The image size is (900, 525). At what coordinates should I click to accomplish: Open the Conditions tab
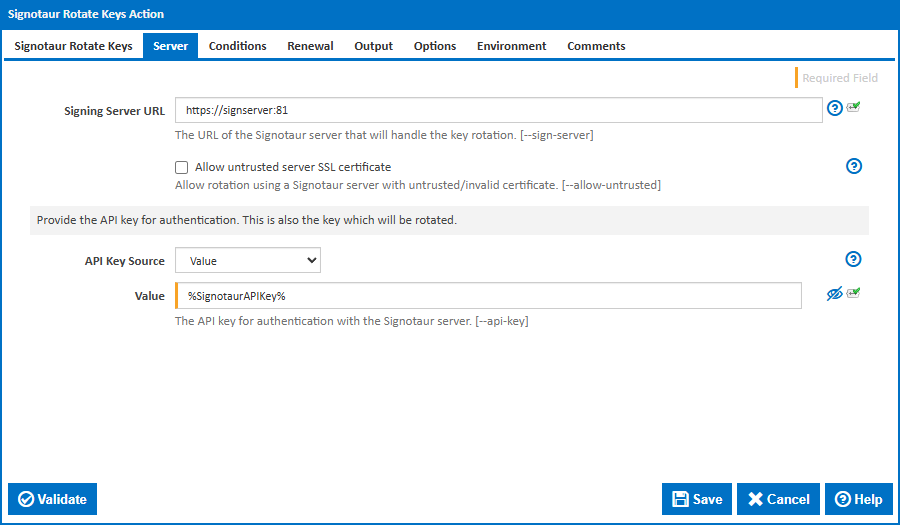click(x=238, y=46)
